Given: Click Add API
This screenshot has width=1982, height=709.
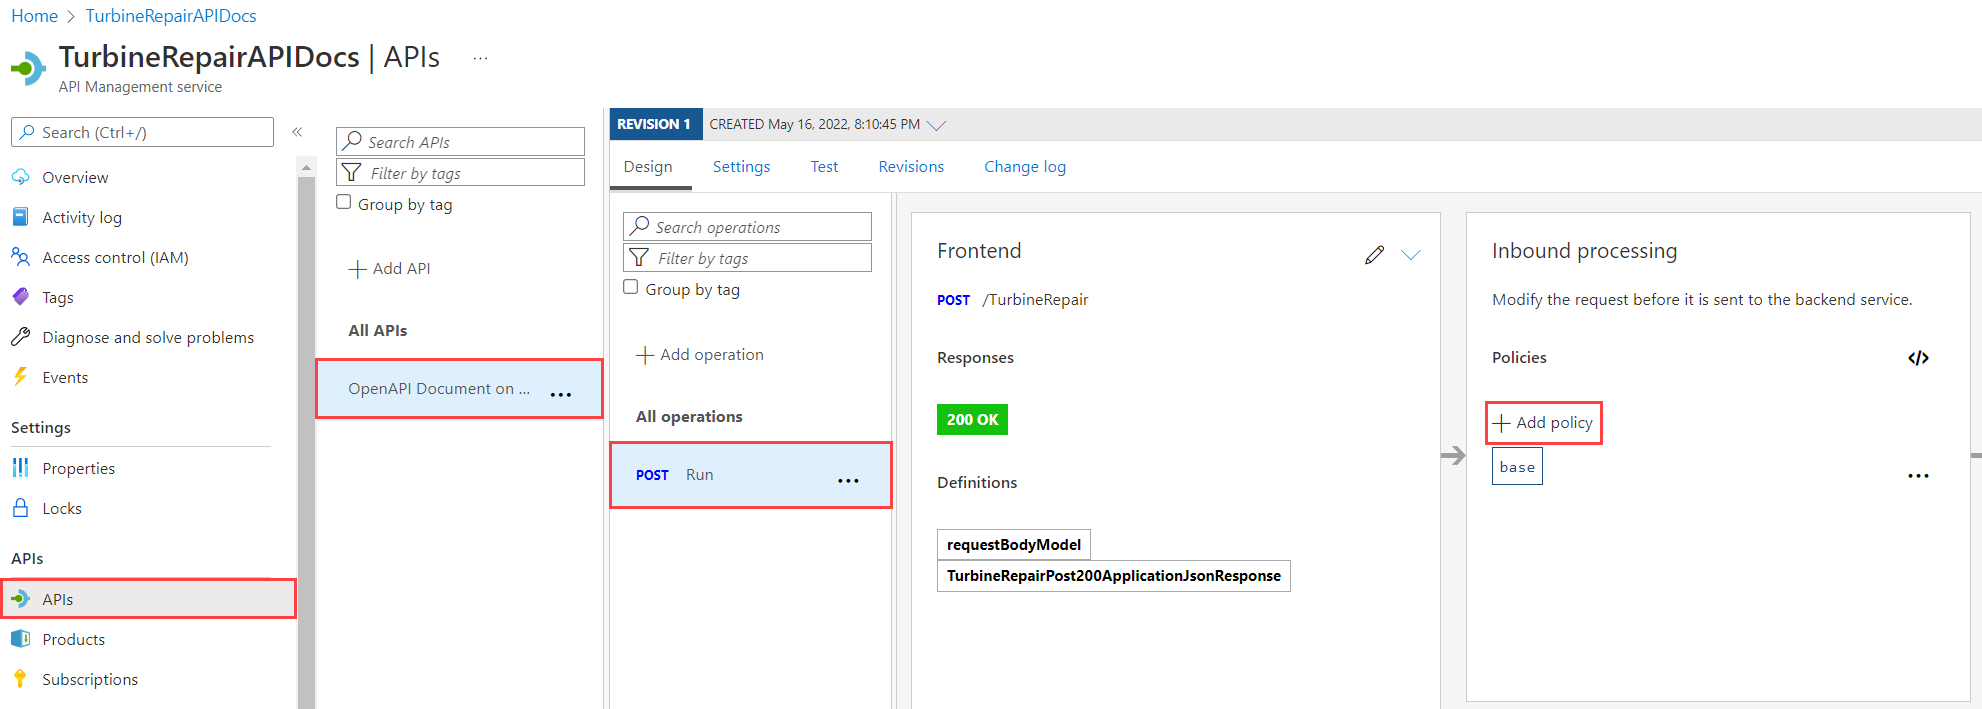Looking at the screenshot, I should pos(390,269).
